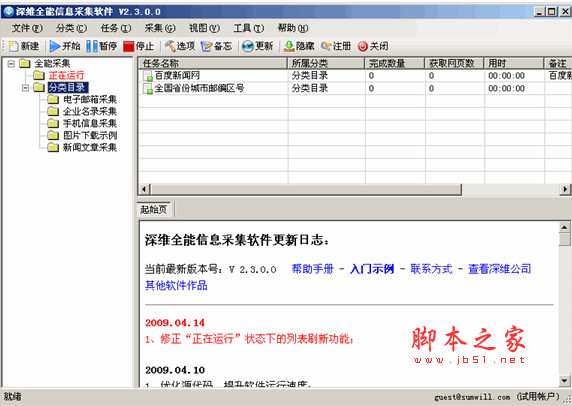This screenshot has width=572, height=406.
Task: Sort by 所属分类 column header
Action: tap(326, 63)
